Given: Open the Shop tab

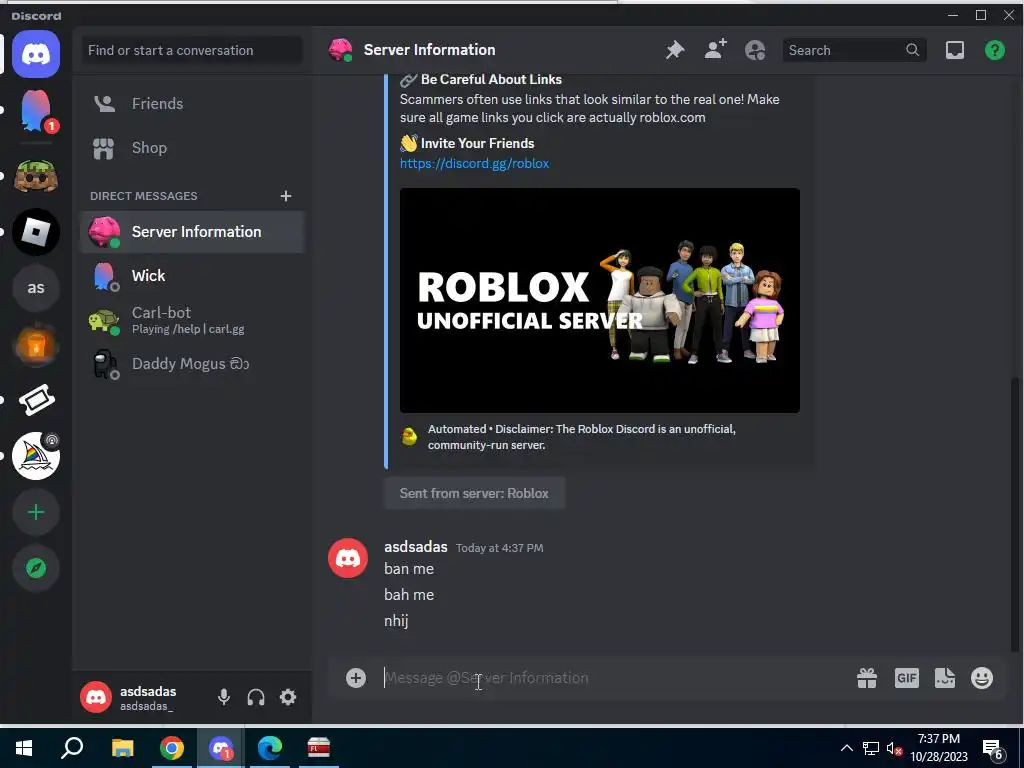Looking at the screenshot, I should point(192,148).
